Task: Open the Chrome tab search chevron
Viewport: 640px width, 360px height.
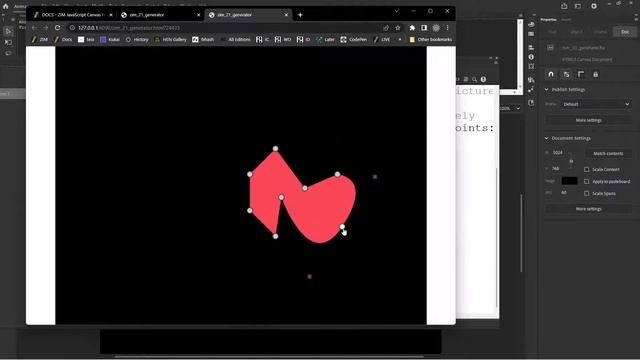Action: pyautogui.click(x=396, y=11)
